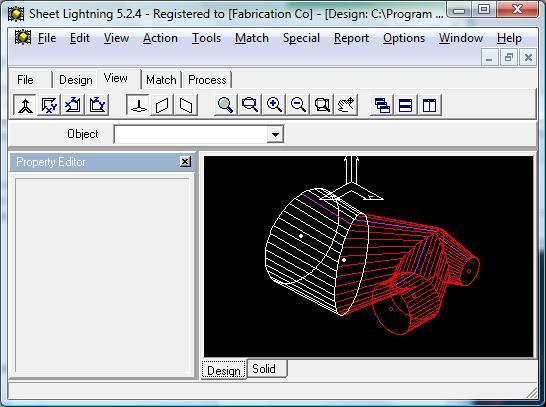Open the Special menu
Viewport: 546px width, 407px height.
[x=301, y=38]
